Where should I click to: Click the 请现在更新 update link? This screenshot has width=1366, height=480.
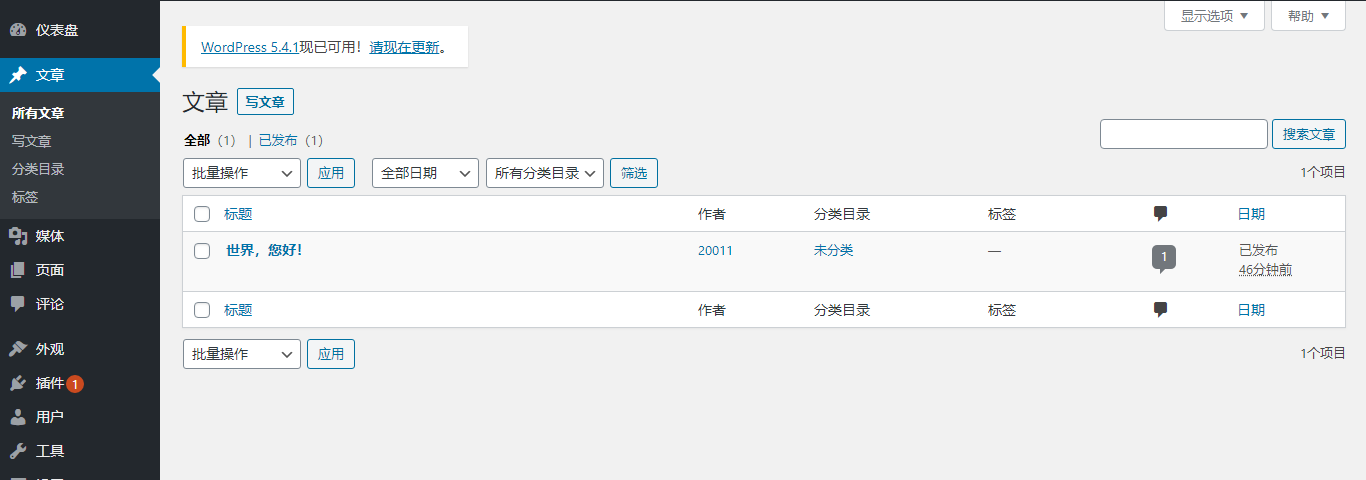[x=404, y=47]
